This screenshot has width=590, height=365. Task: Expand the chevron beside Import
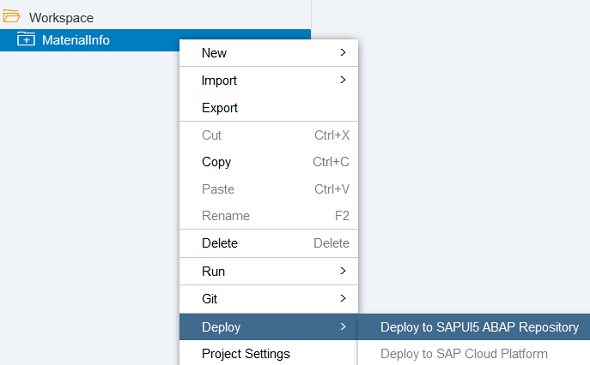click(343, 80)
